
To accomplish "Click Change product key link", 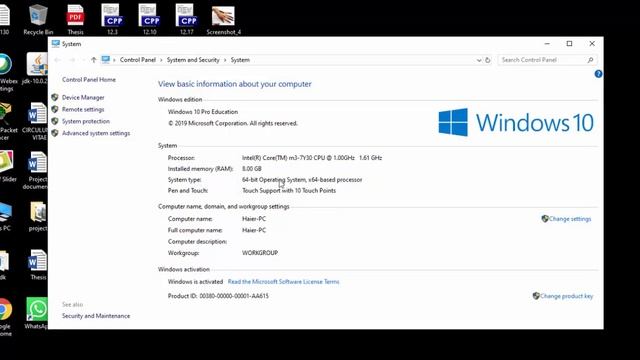I will (x=567, y=296).
